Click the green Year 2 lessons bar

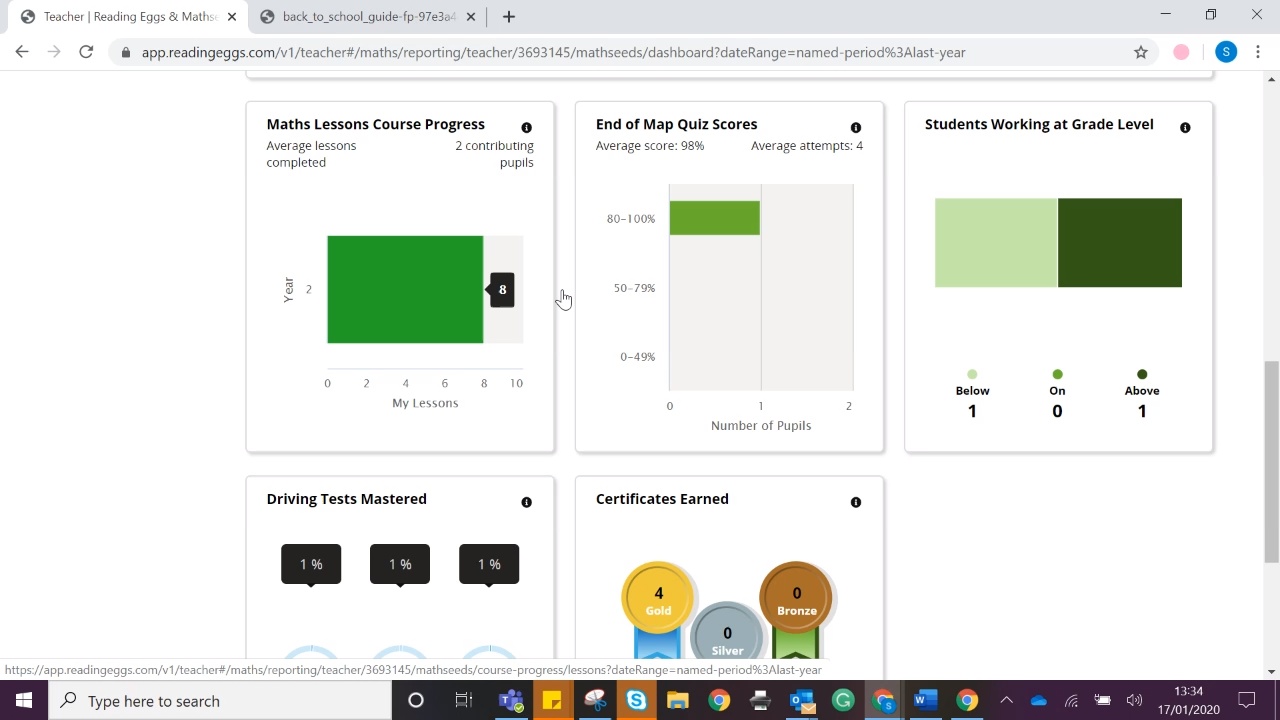coord(405,289)
